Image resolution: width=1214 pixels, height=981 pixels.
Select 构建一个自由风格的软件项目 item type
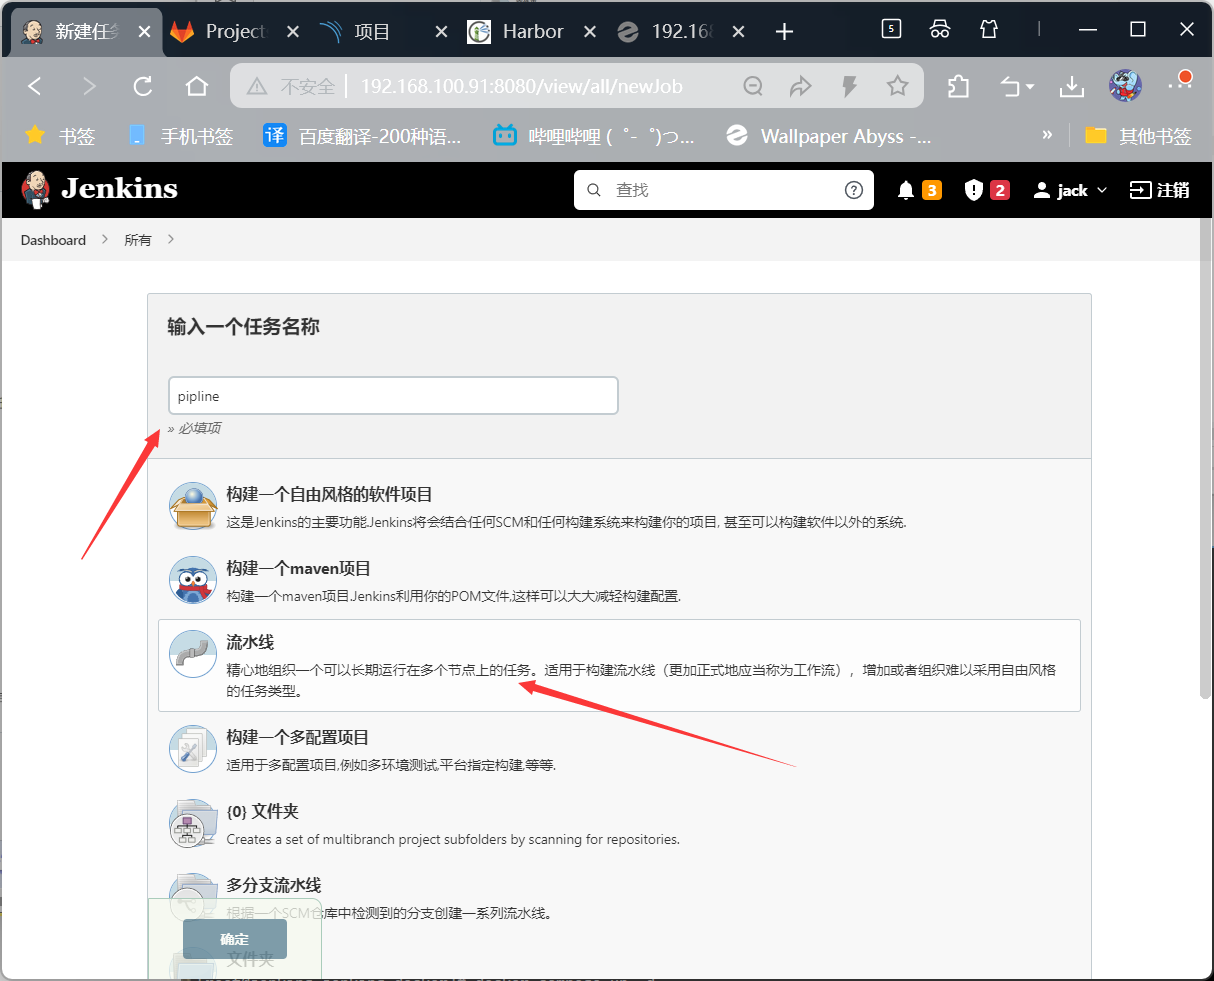[620, 507]
